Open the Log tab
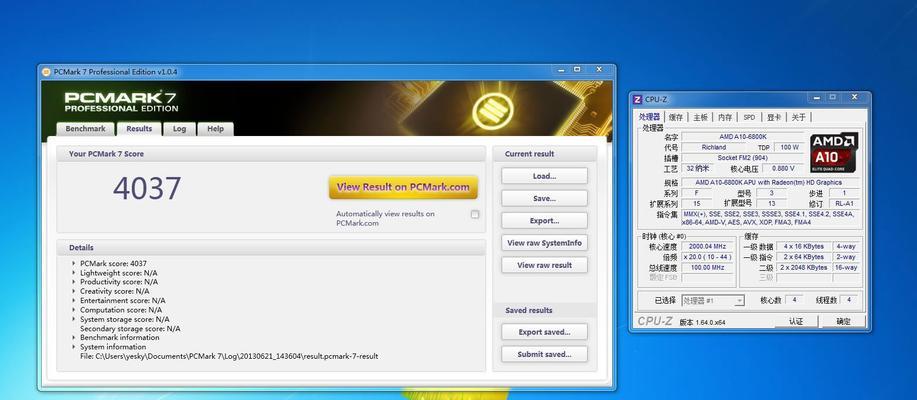The width and height of the screenshot is (917, 400). (180, 129)
